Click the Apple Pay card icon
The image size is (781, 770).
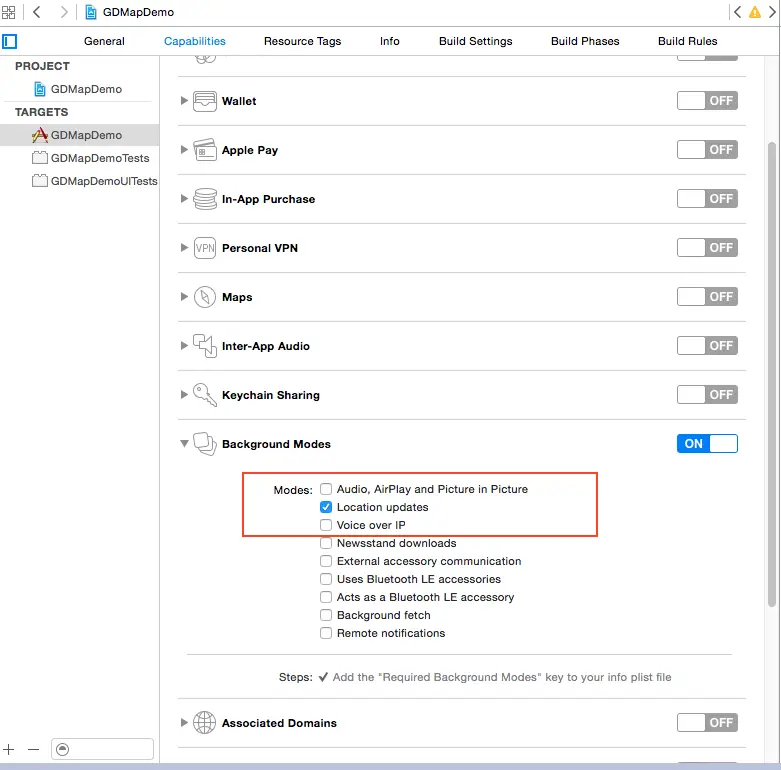click(205, 150)
